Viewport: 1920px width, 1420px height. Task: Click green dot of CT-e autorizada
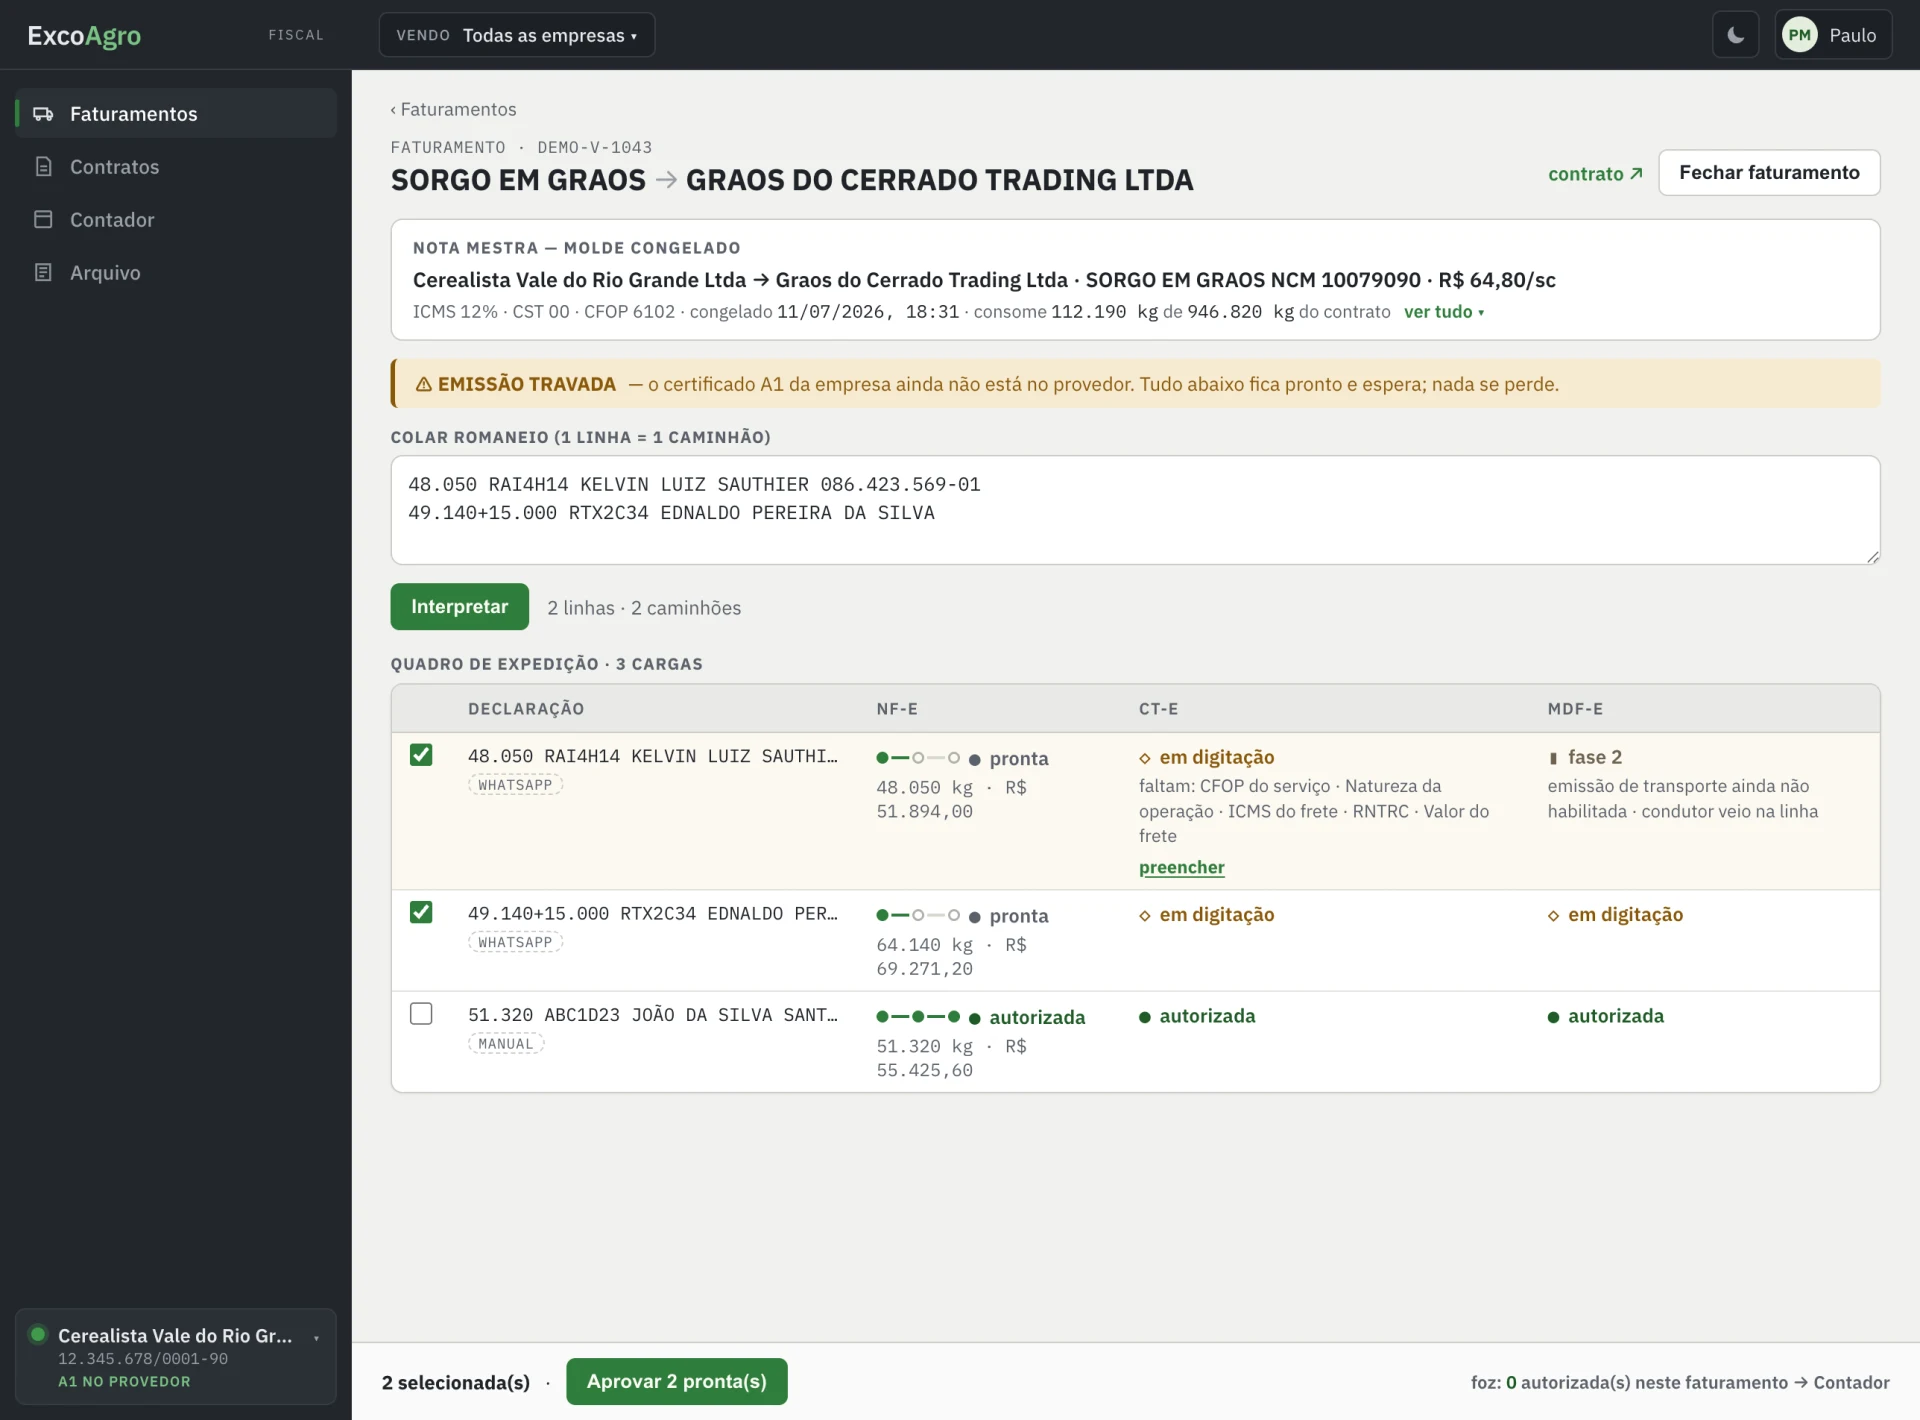point(1145,1018)
